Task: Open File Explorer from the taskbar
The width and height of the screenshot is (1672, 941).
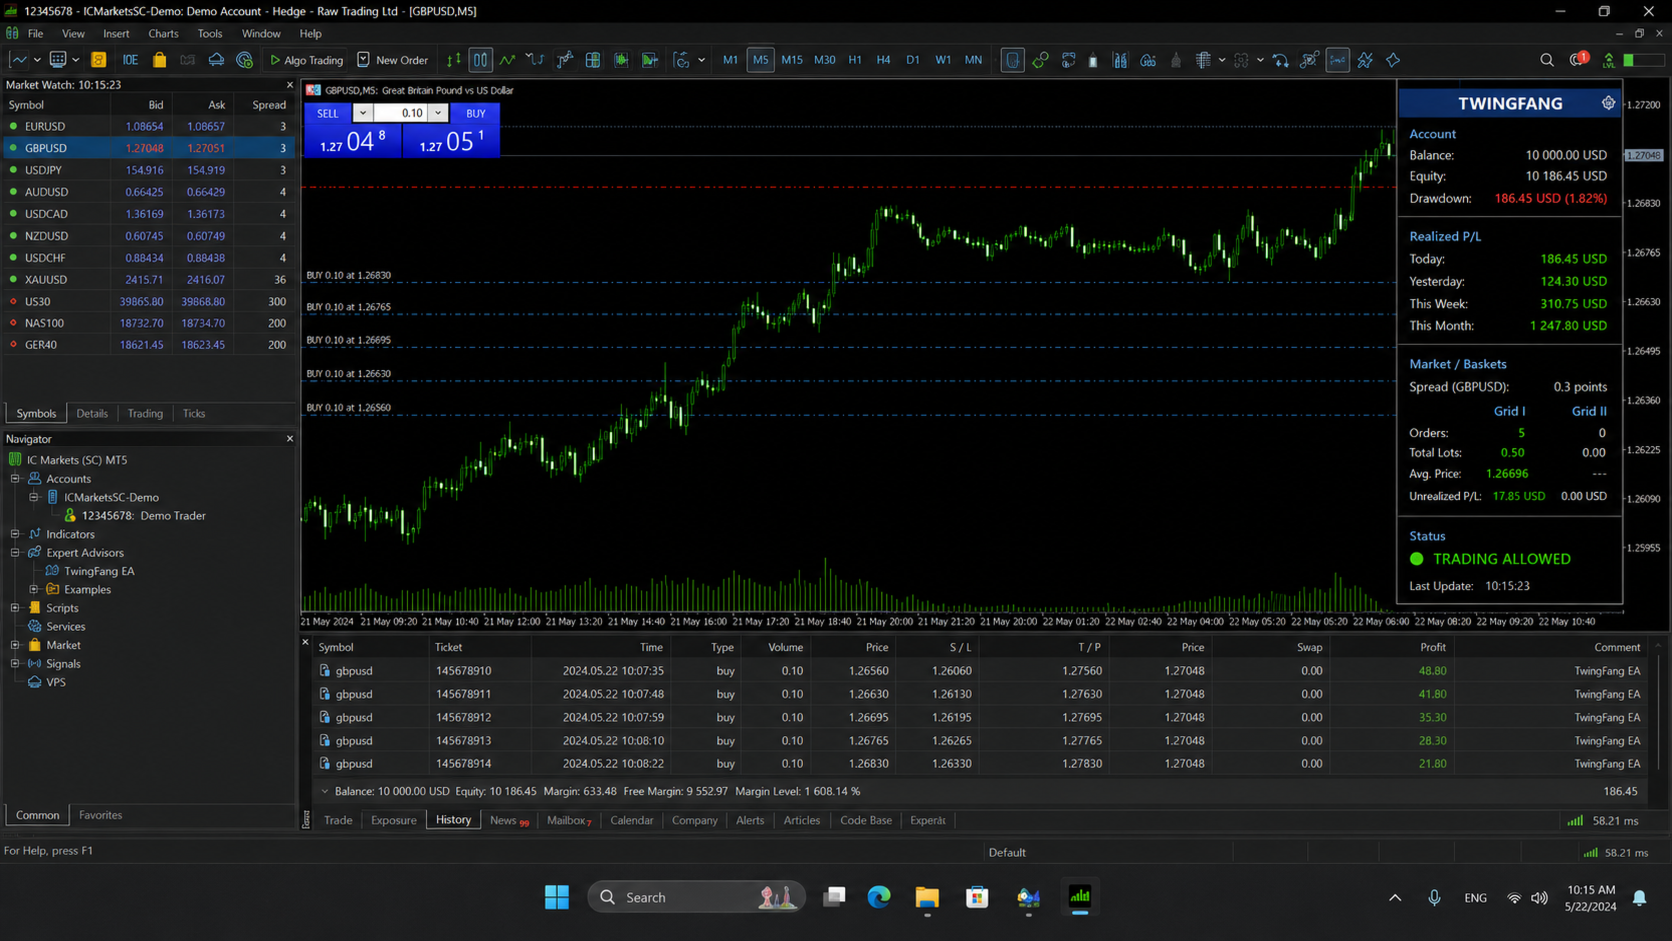Action: click(x=927, y=897)
